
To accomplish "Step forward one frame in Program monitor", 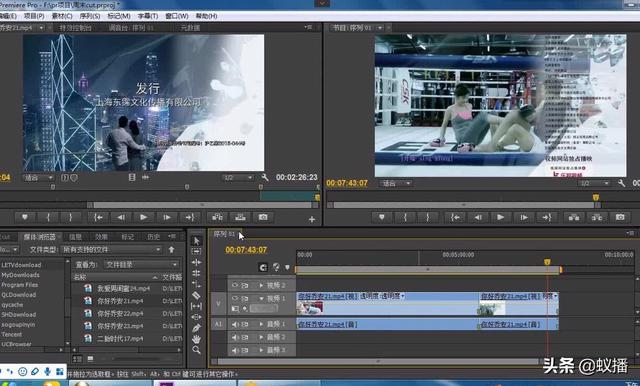I will pos(524,217).
